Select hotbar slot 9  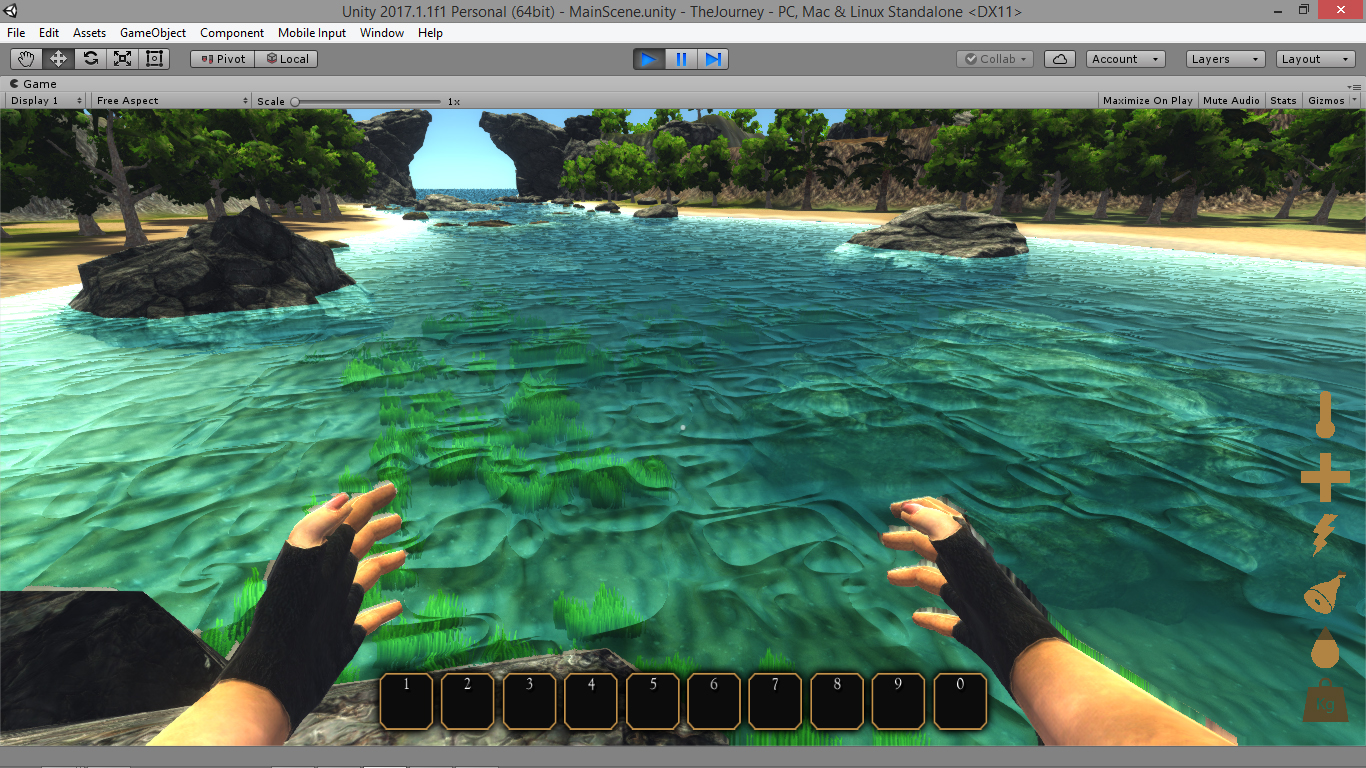(x=898, y=701)
